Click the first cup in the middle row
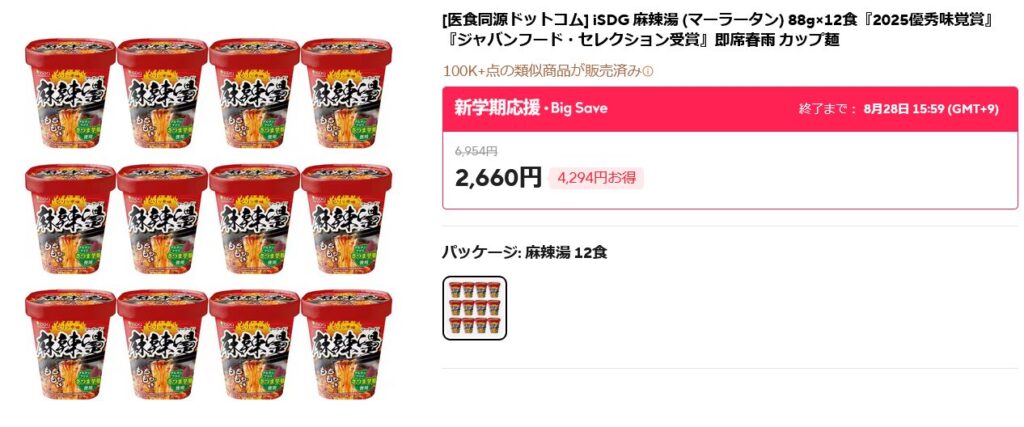The image size is (1024, 427). (71, 219)
